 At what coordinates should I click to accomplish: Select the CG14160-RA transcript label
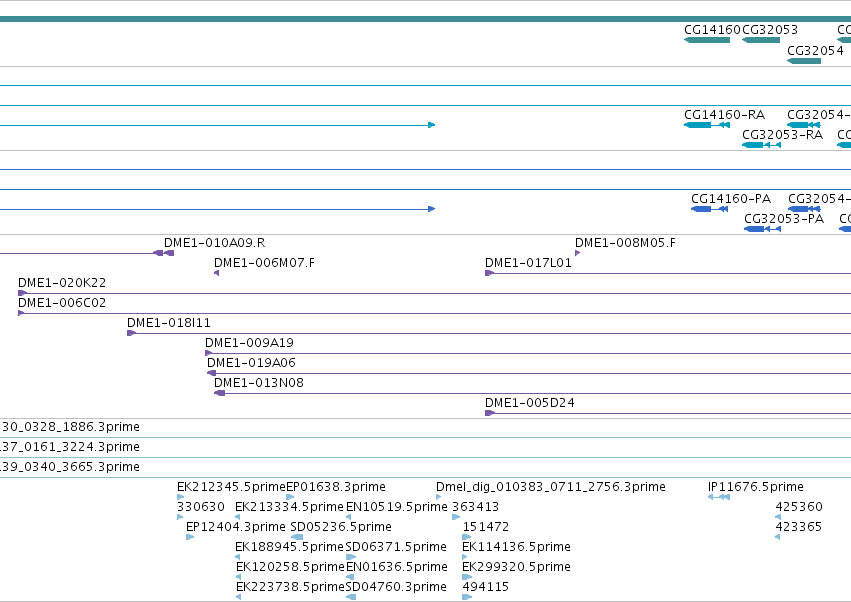point(725,115)
